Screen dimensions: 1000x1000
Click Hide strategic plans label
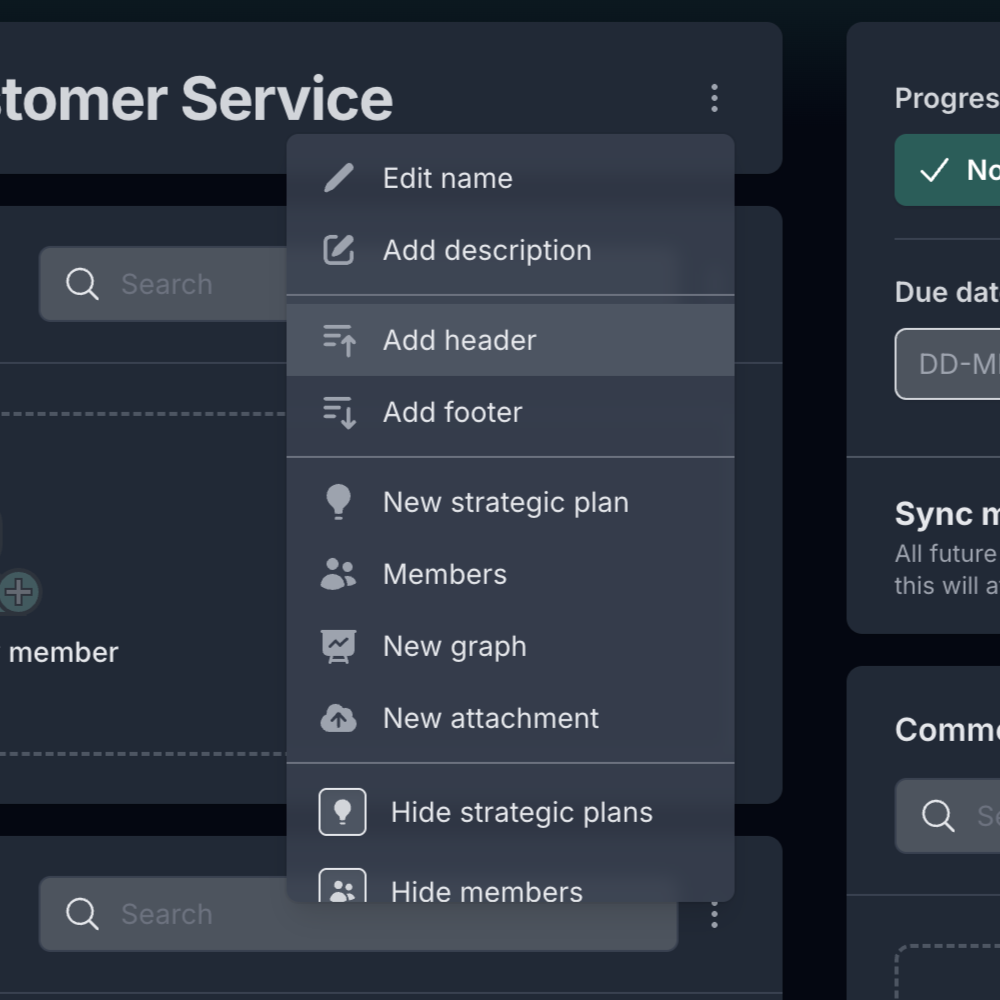[522, 812]
